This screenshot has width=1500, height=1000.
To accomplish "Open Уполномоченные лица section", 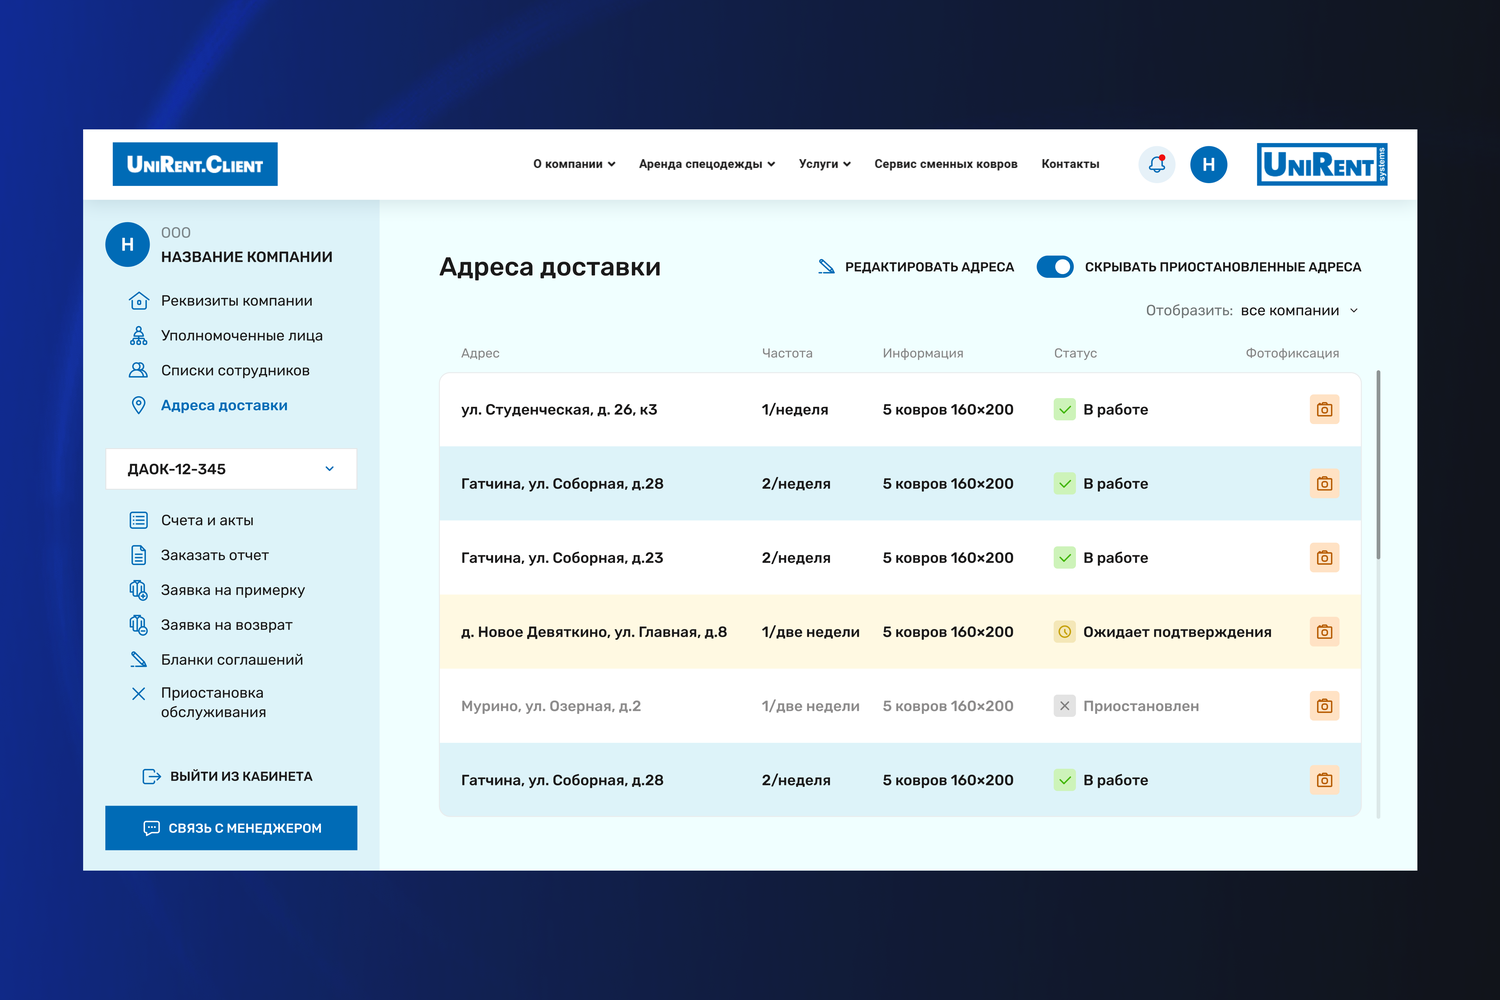I will pos(242,336).
